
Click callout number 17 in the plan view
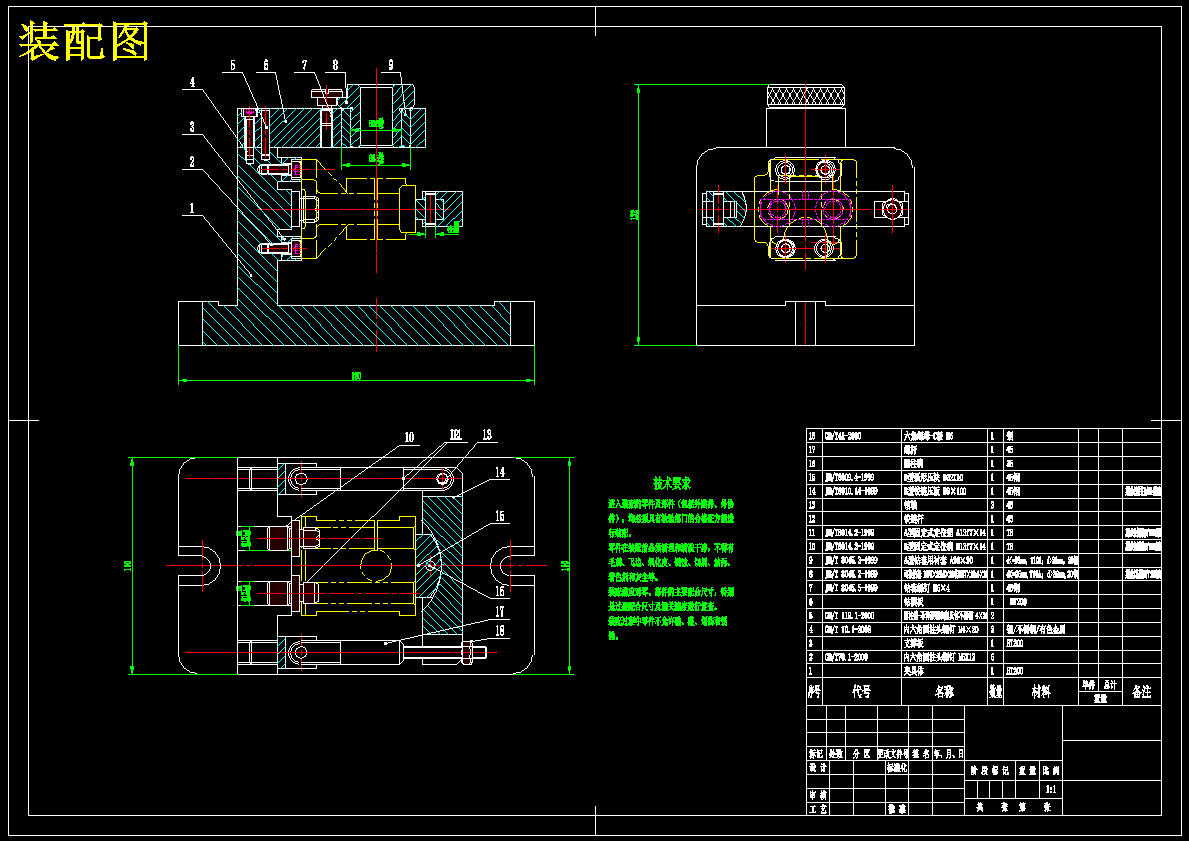(500, 611)
